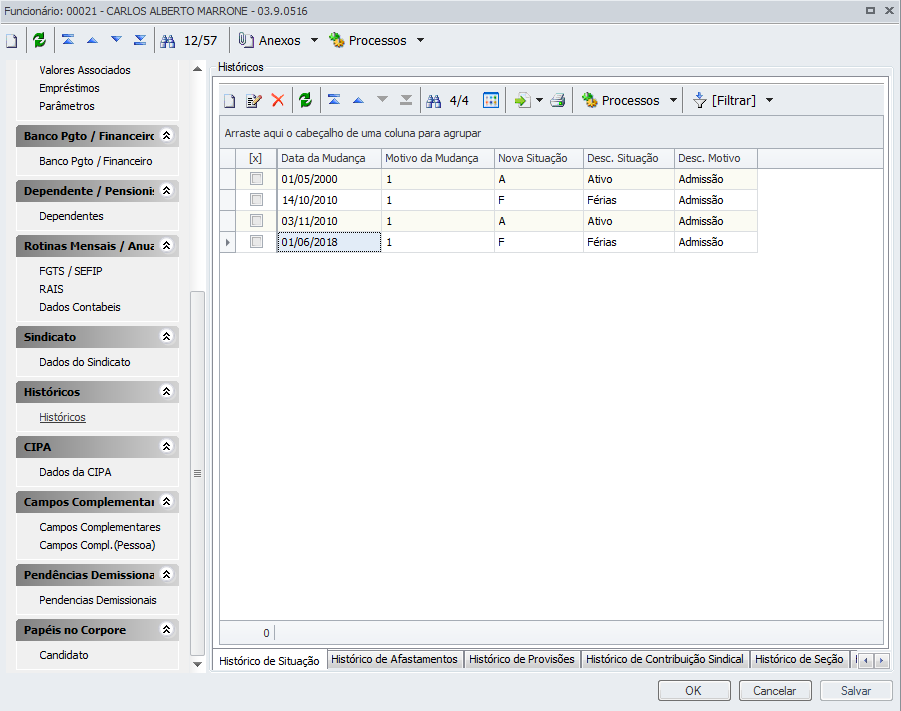Select the 01/06/2018 date cell
This screenshot has width=901, height=711.
click(329, 242)
